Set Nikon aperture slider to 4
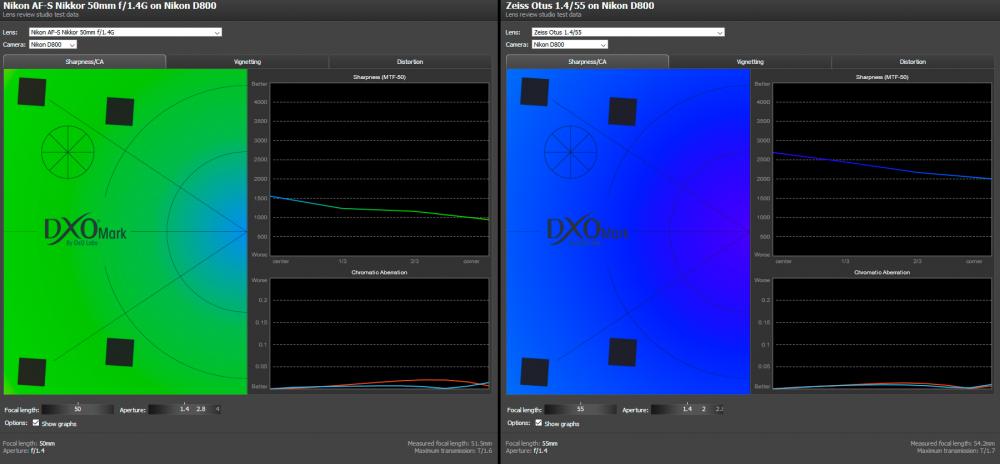Screen dimensions: 1000x464 click(x=217, y=409)
